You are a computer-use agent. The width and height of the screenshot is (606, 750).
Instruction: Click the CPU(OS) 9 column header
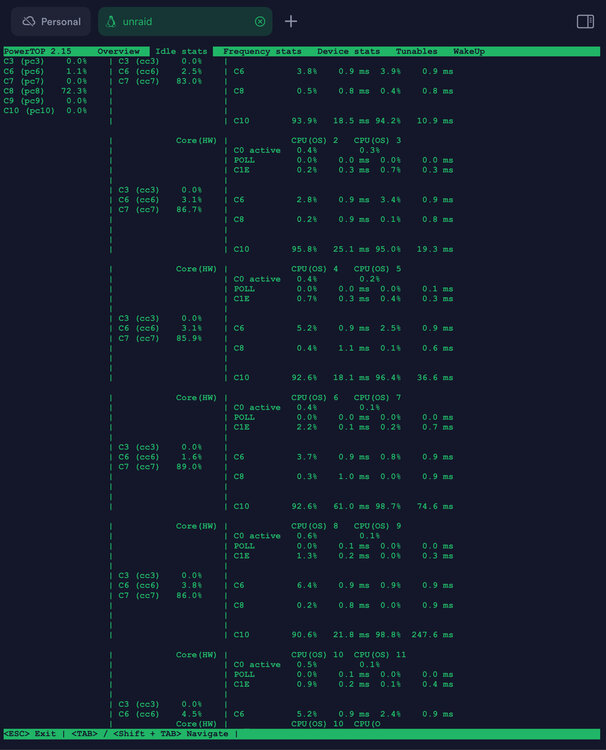tap(377, 526)
